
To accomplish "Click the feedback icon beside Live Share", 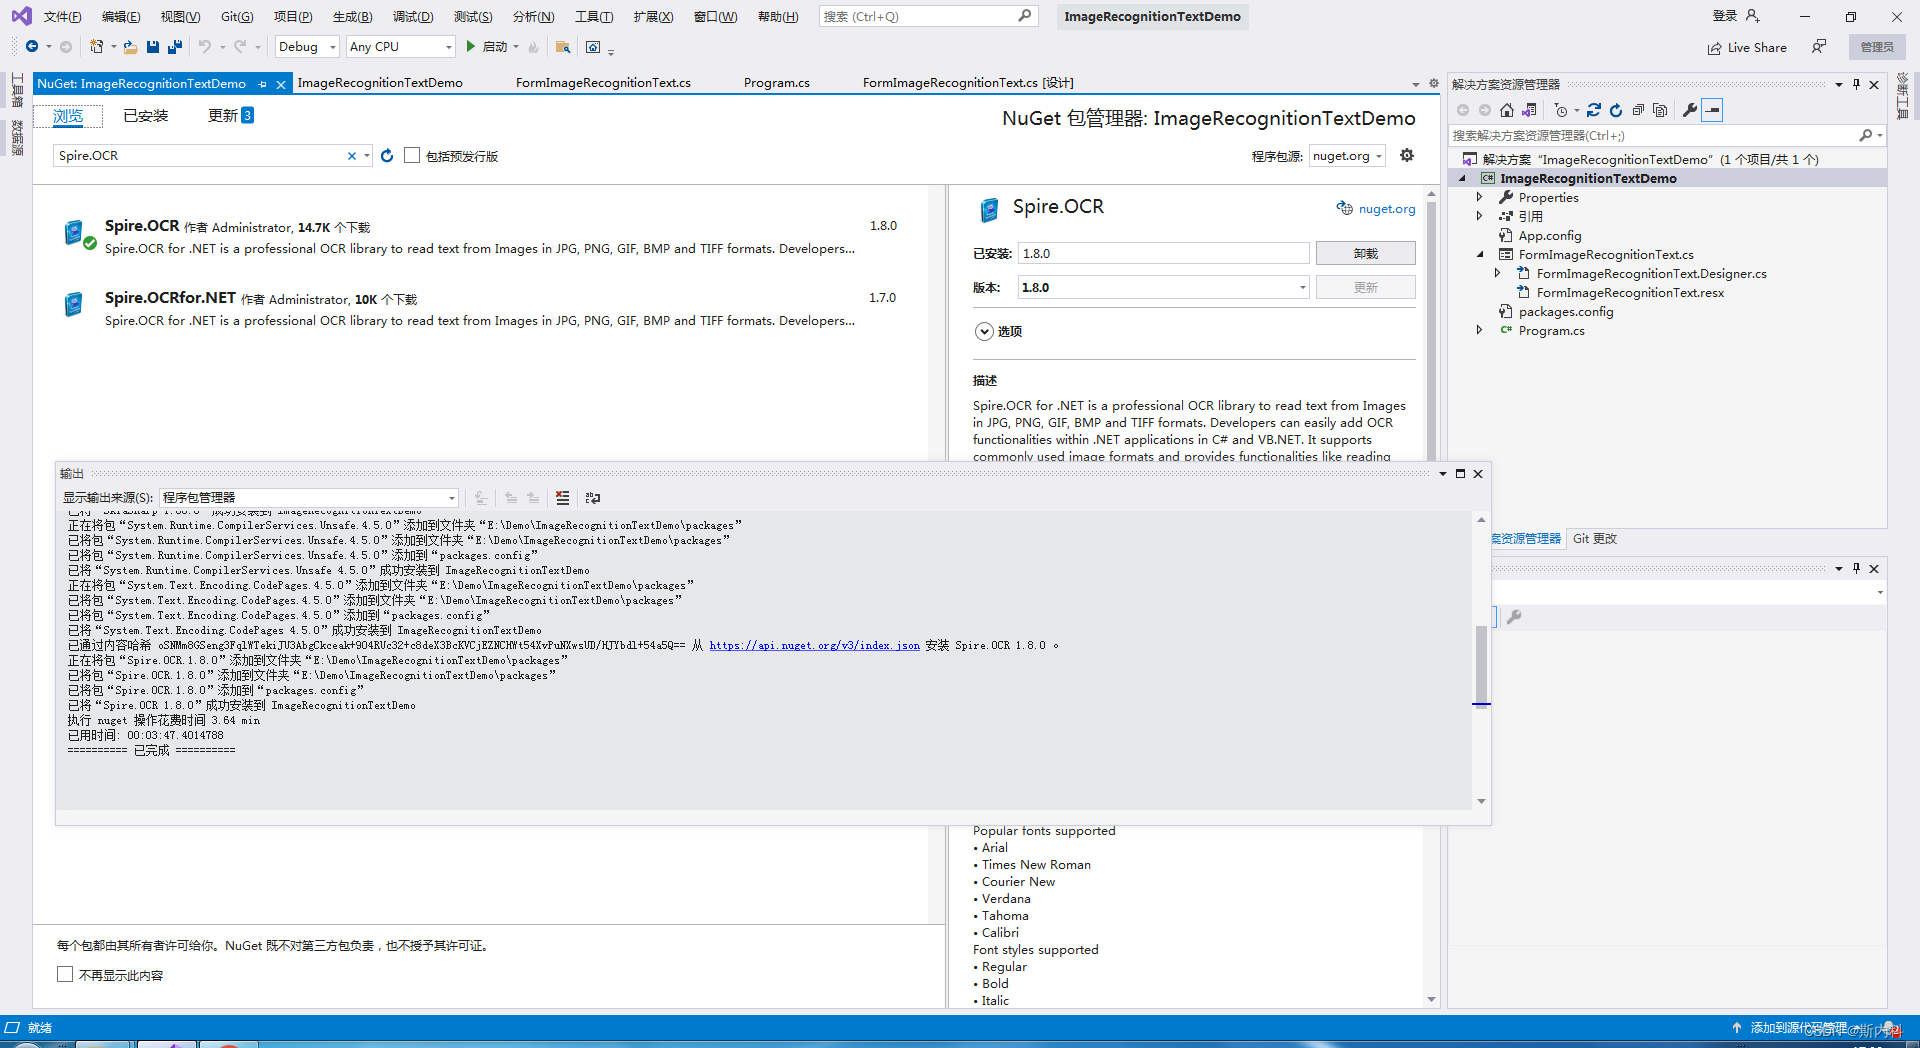I will click(x=1819, y=47).
